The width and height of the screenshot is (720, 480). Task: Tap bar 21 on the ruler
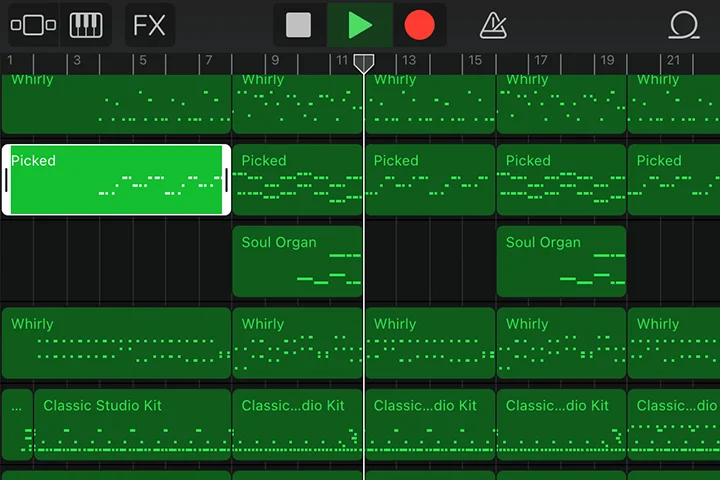(673, 60)
